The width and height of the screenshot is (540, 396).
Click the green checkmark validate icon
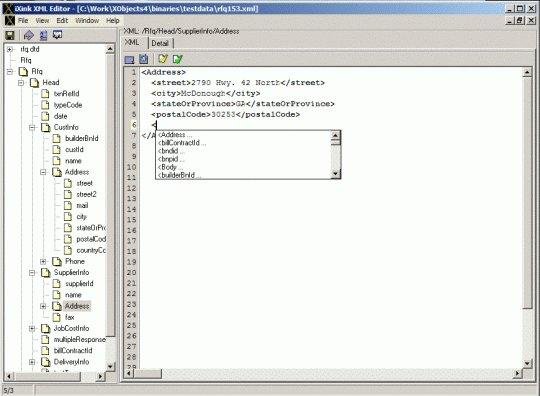[178, 59]
